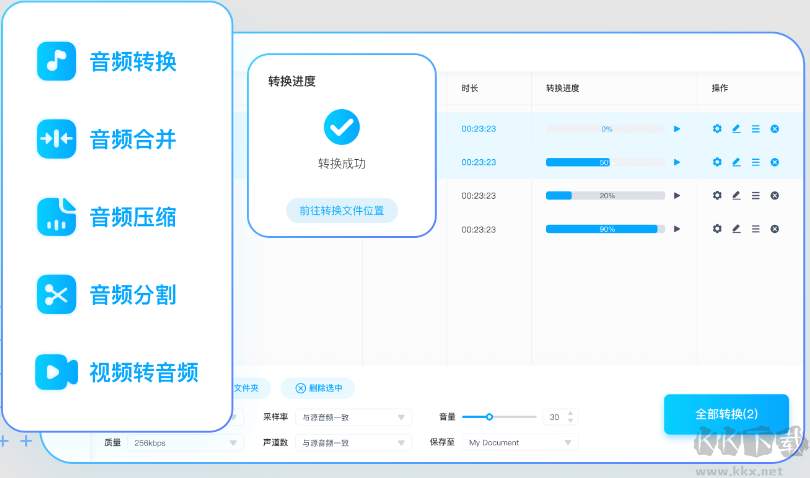The width and height of the screenshot is (810, 478).
Task: Open the 保存至 My Document dropdown
Action: coord(519,442)
